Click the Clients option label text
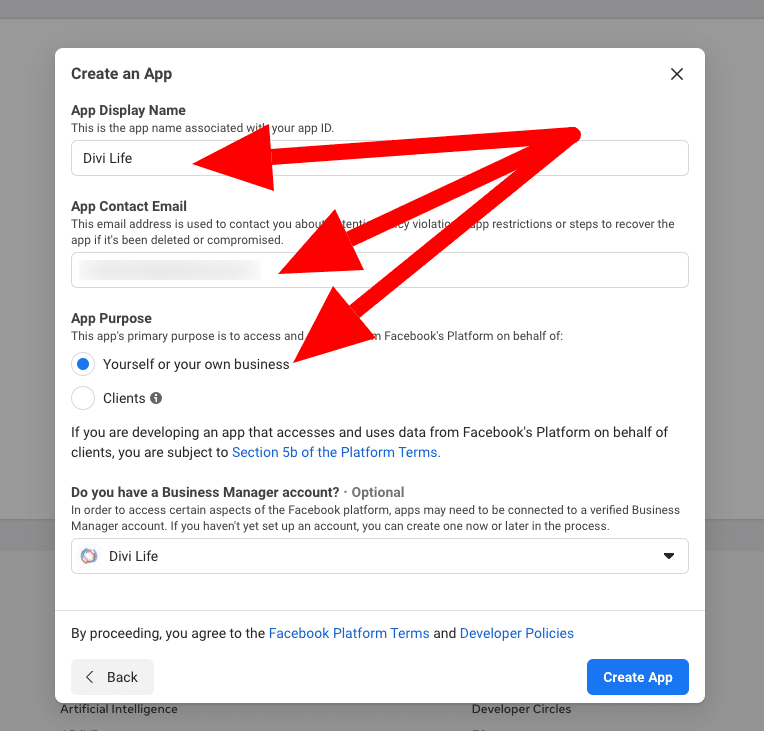The width and height of the screenshot is (764, 731). coord(124,398)
